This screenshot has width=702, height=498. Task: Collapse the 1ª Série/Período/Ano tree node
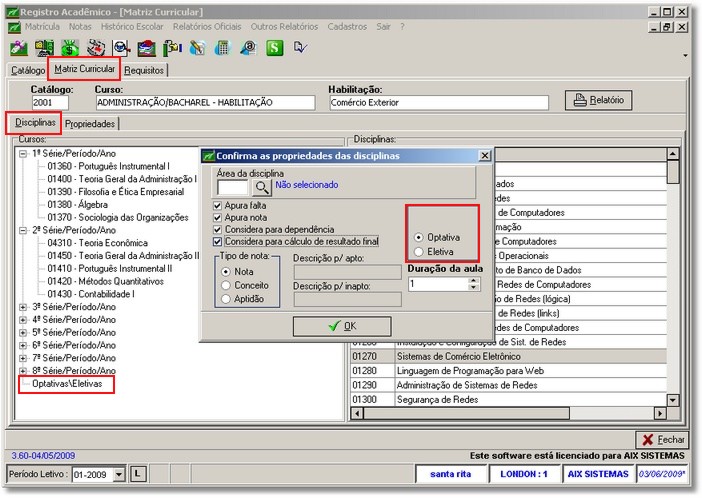tap(23, 153)
